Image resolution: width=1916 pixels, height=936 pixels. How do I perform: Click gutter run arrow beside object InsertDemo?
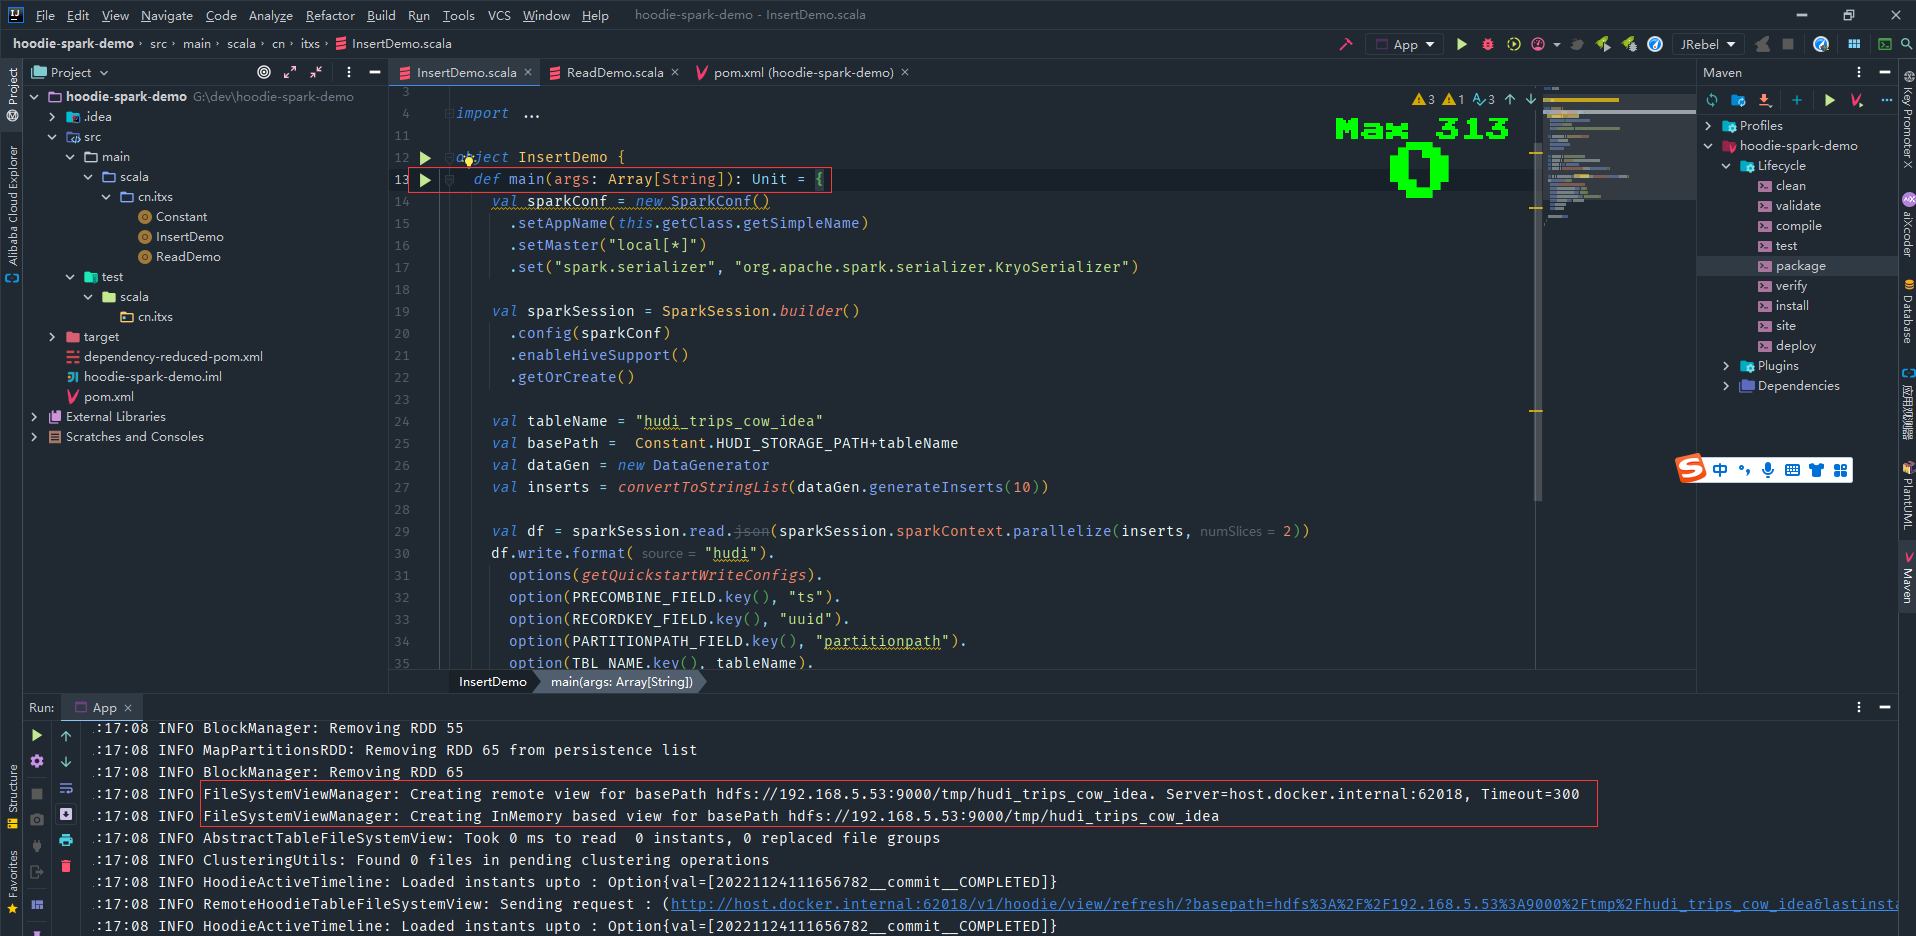point(425,158)
